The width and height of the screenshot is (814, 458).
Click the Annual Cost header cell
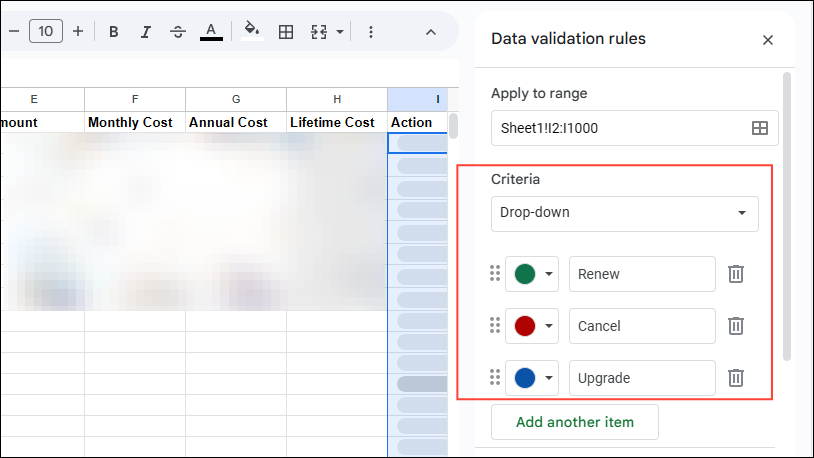(236, 123)
